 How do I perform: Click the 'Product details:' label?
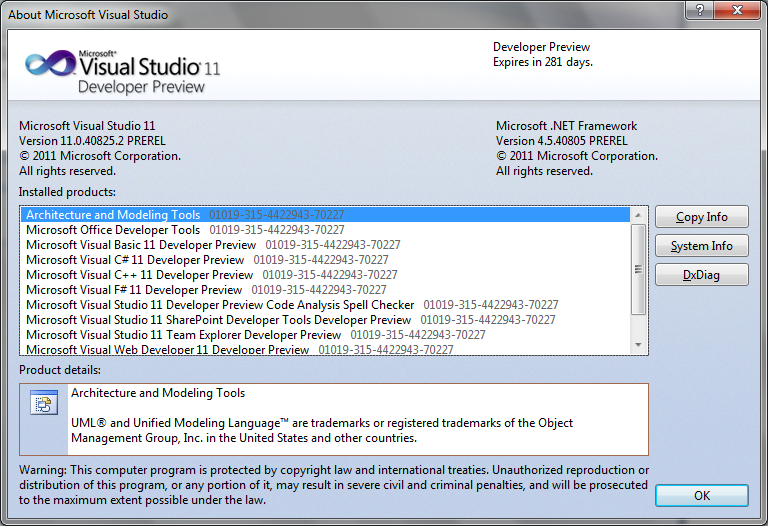(x=60, y=370)
